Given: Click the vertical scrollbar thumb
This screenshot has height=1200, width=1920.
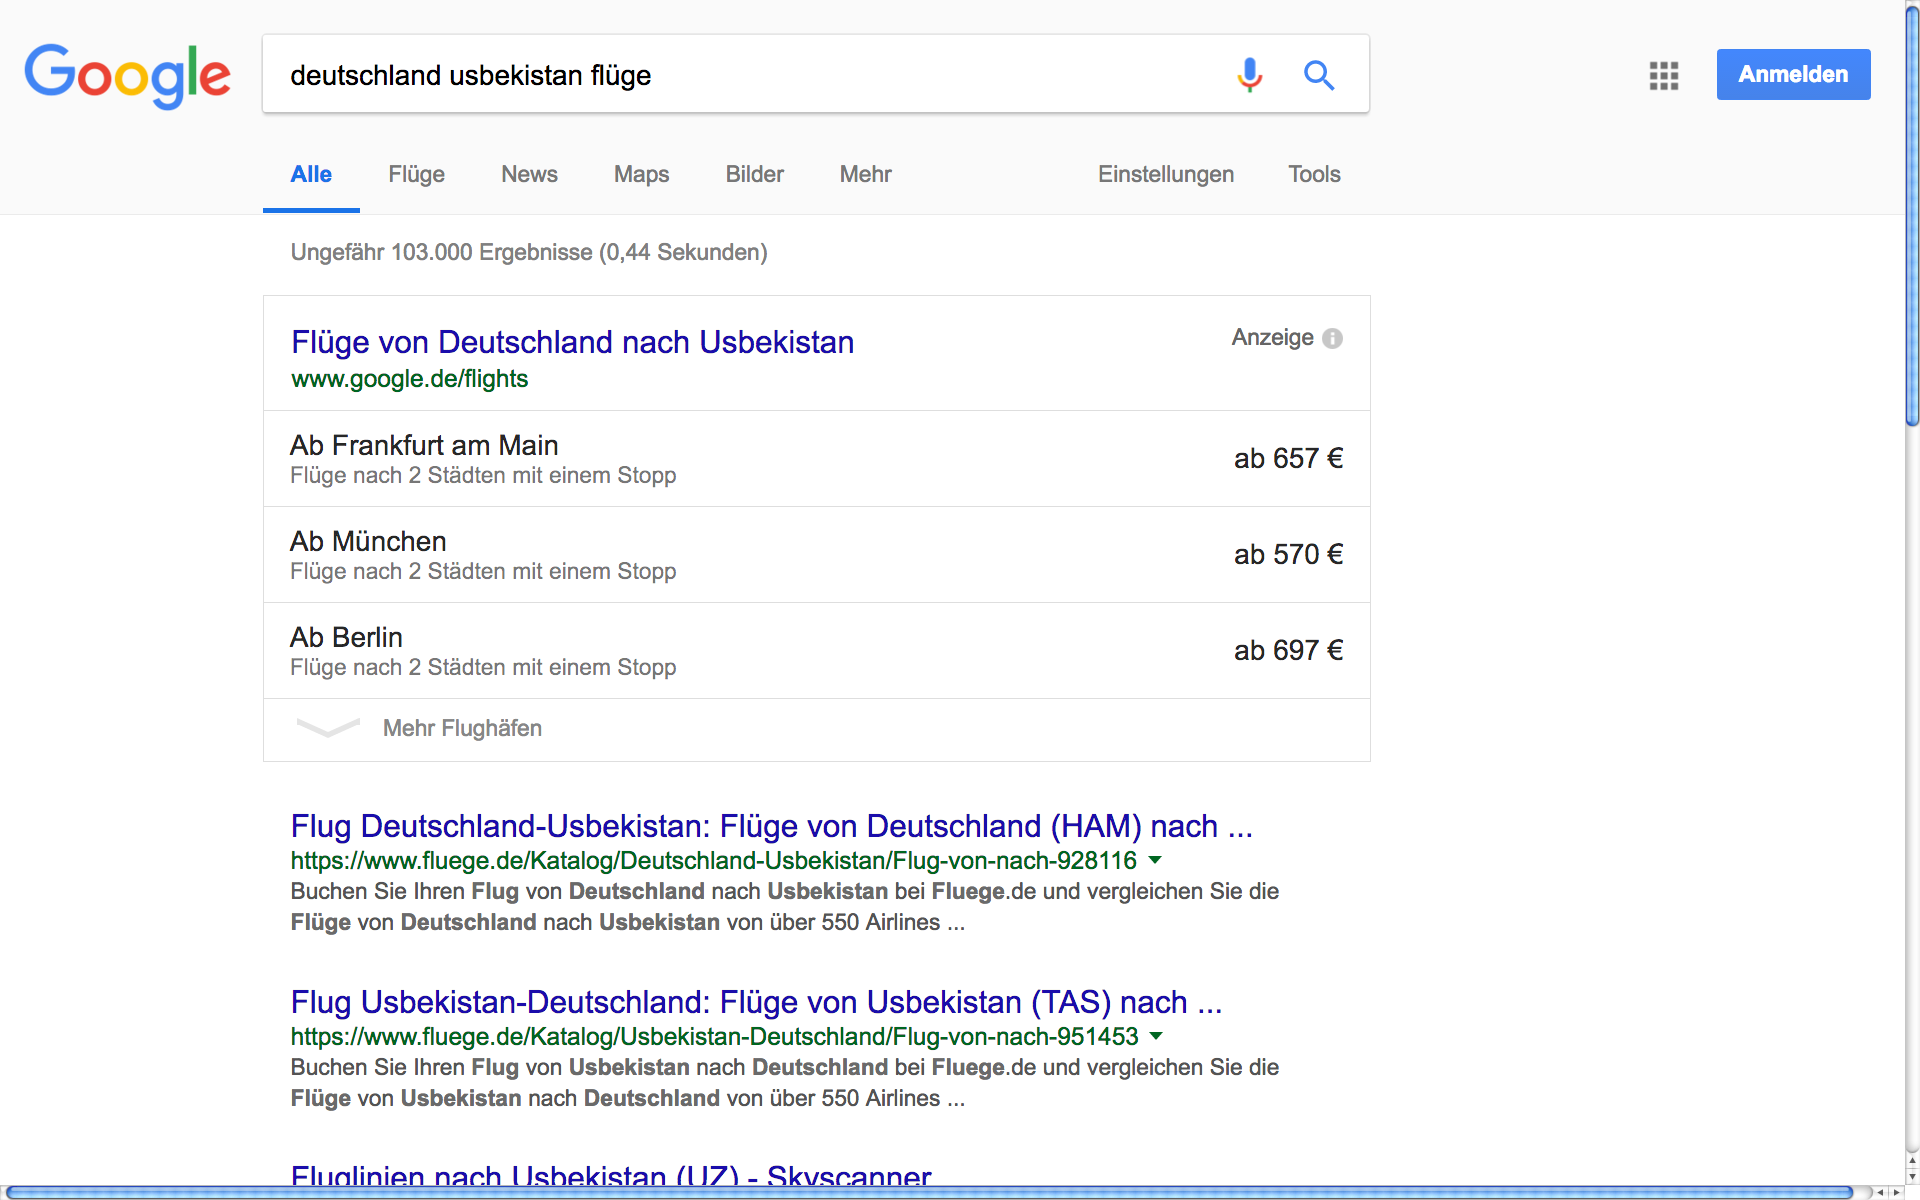Looking at the screenshot, I should pyautogui.click(x=1912, y=215).
